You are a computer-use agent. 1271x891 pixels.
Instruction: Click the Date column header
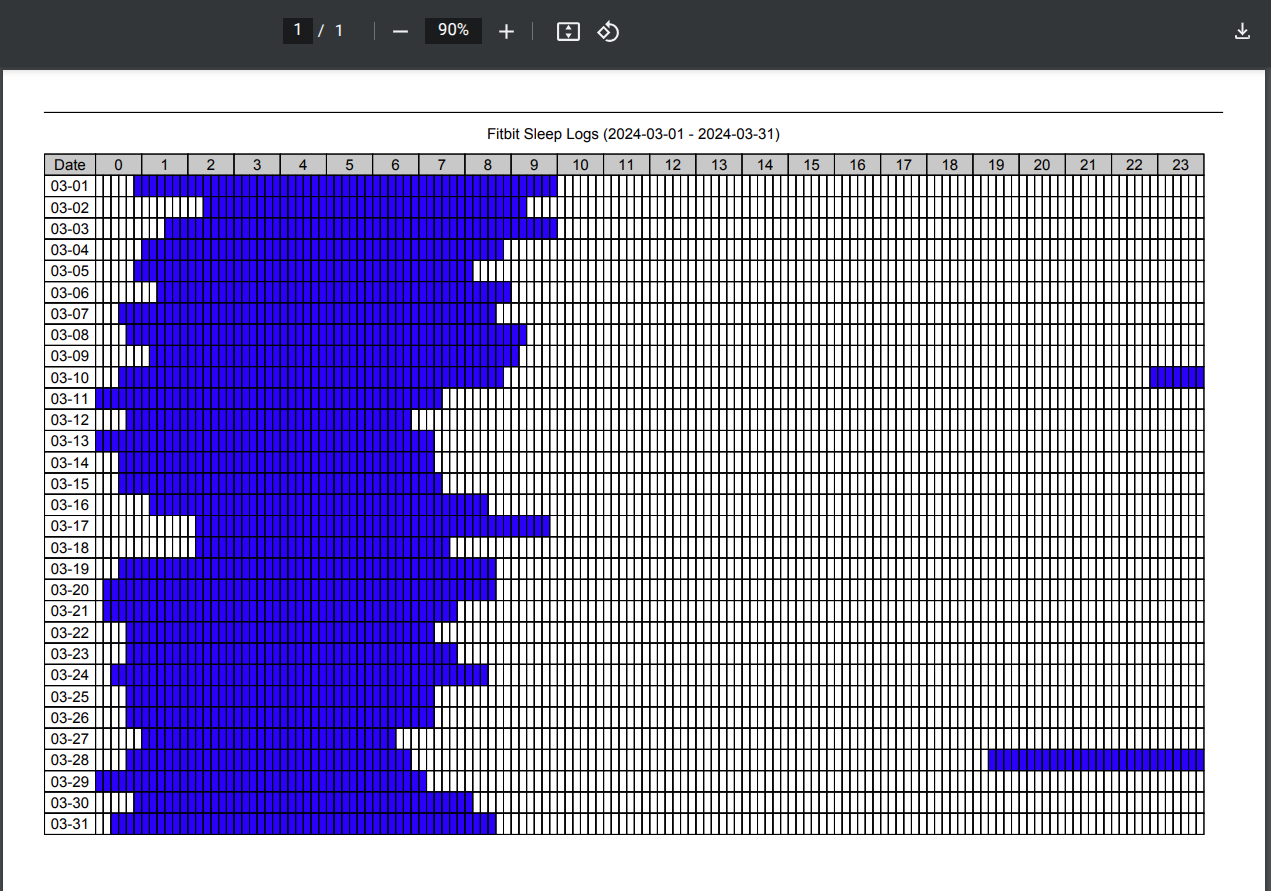point(69,164)
